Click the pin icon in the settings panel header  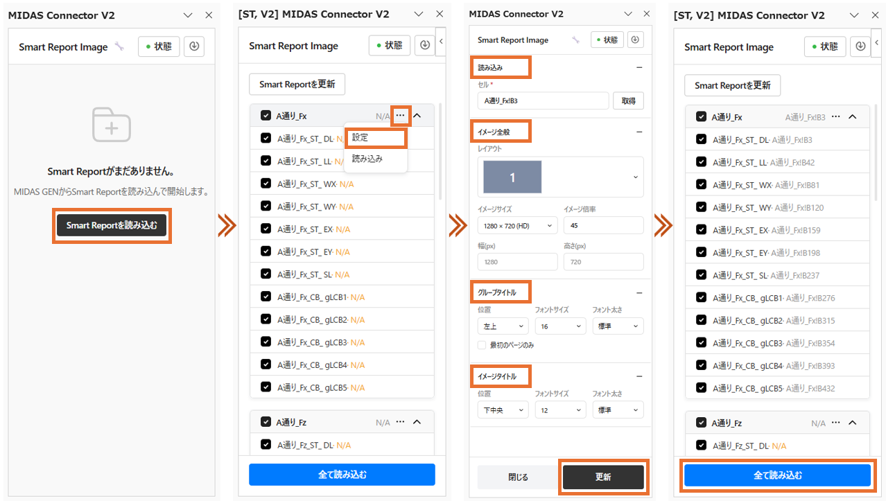click(575, 40)
